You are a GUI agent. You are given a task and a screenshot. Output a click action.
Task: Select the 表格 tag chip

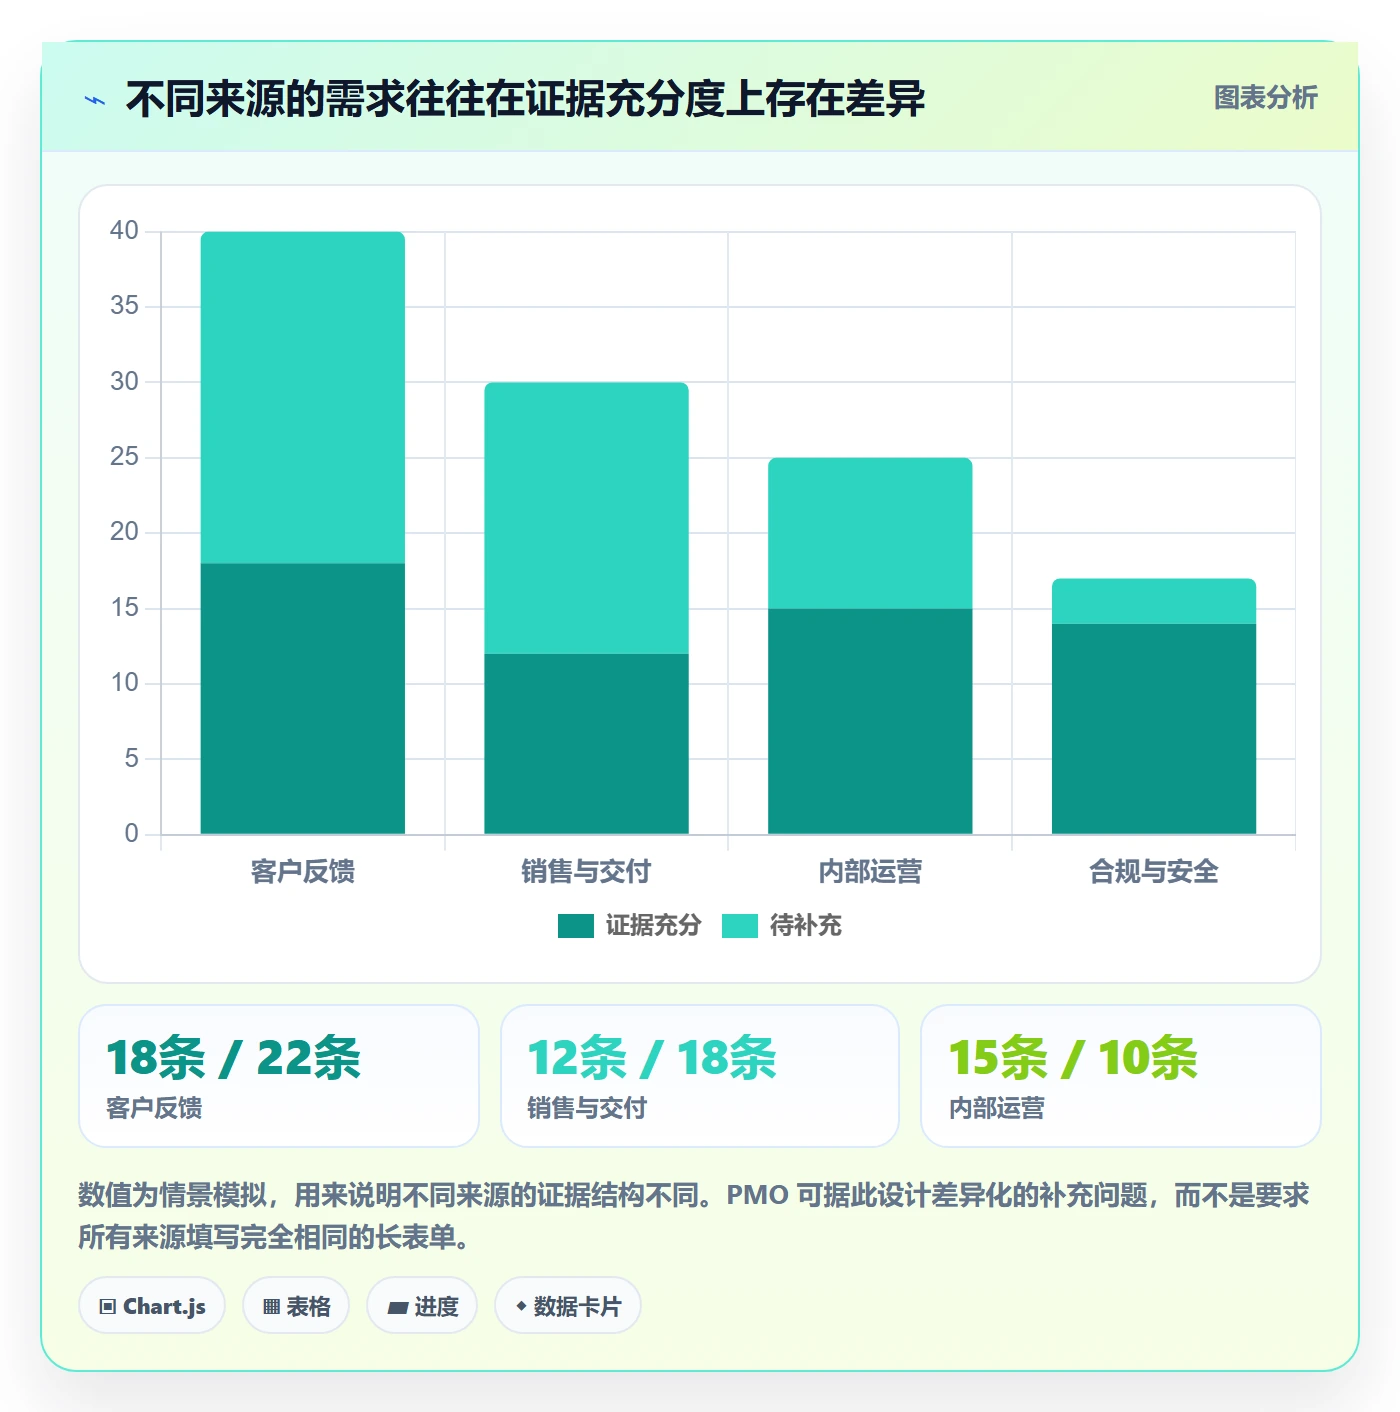click(296, 1306)
